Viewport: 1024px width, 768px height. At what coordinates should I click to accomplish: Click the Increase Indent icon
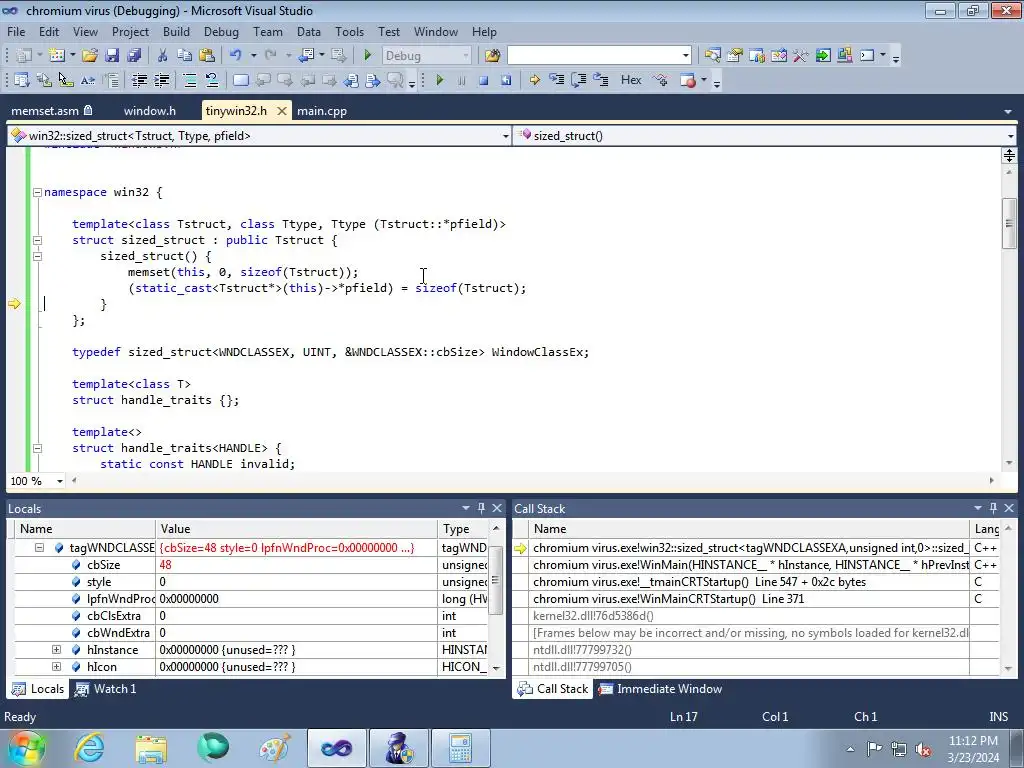(x=161, y=80)
